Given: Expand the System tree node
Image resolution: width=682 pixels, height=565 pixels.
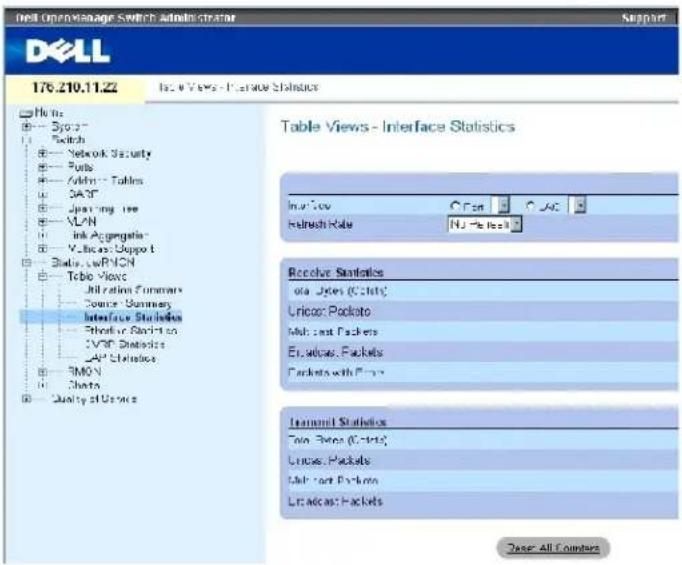Looking at the screenshot, I should pyautogui.click(x=27, y=127).
